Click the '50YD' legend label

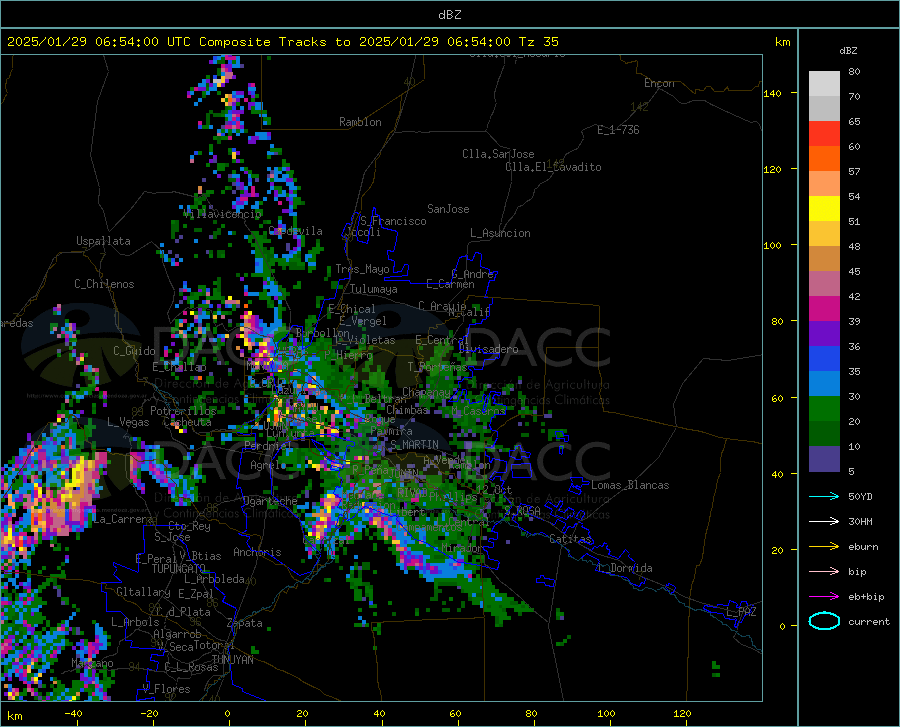coord(860,496)
